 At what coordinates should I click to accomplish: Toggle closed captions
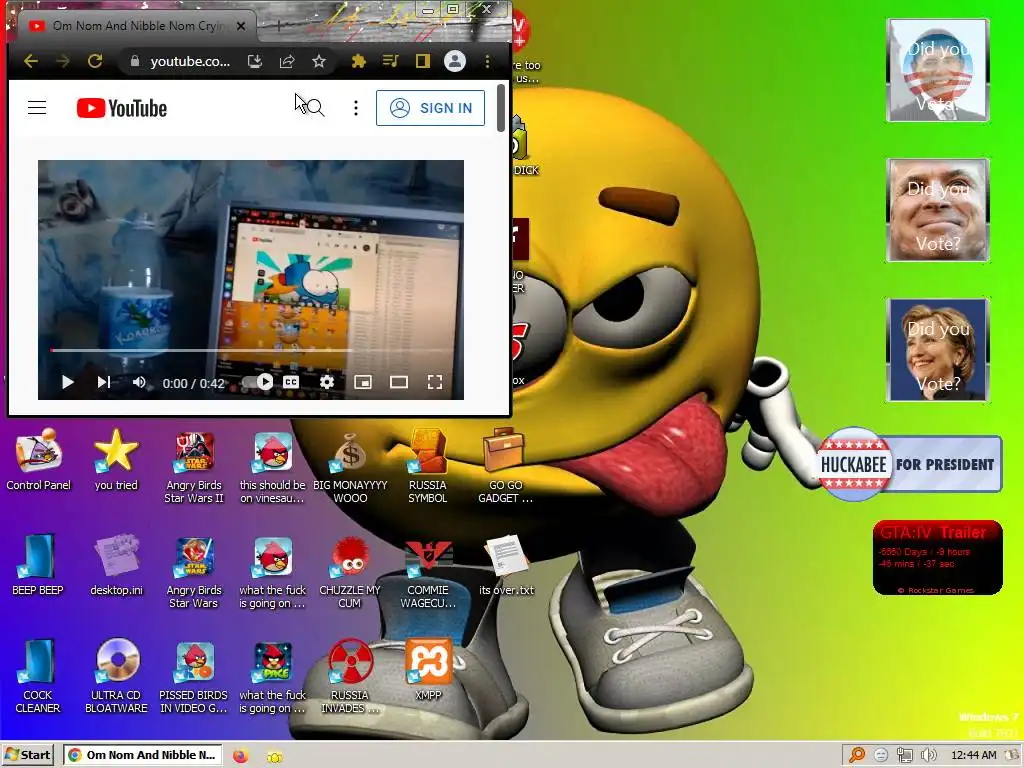(x=291, y=382)
